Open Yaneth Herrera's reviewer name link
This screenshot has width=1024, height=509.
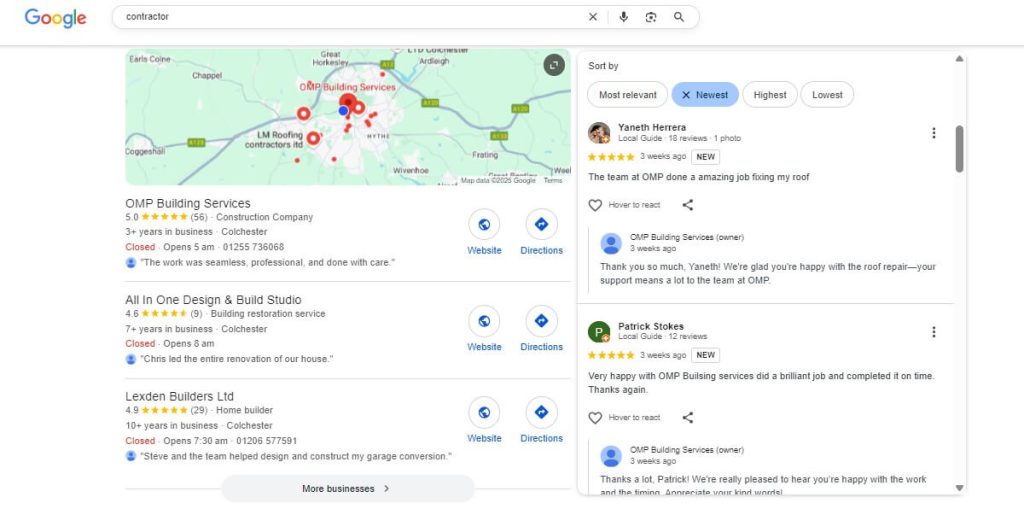[652, 127]
